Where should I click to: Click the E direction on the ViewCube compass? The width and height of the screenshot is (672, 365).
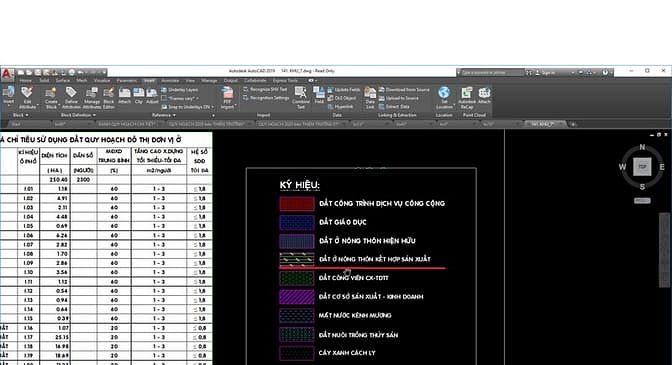point(662,167)
